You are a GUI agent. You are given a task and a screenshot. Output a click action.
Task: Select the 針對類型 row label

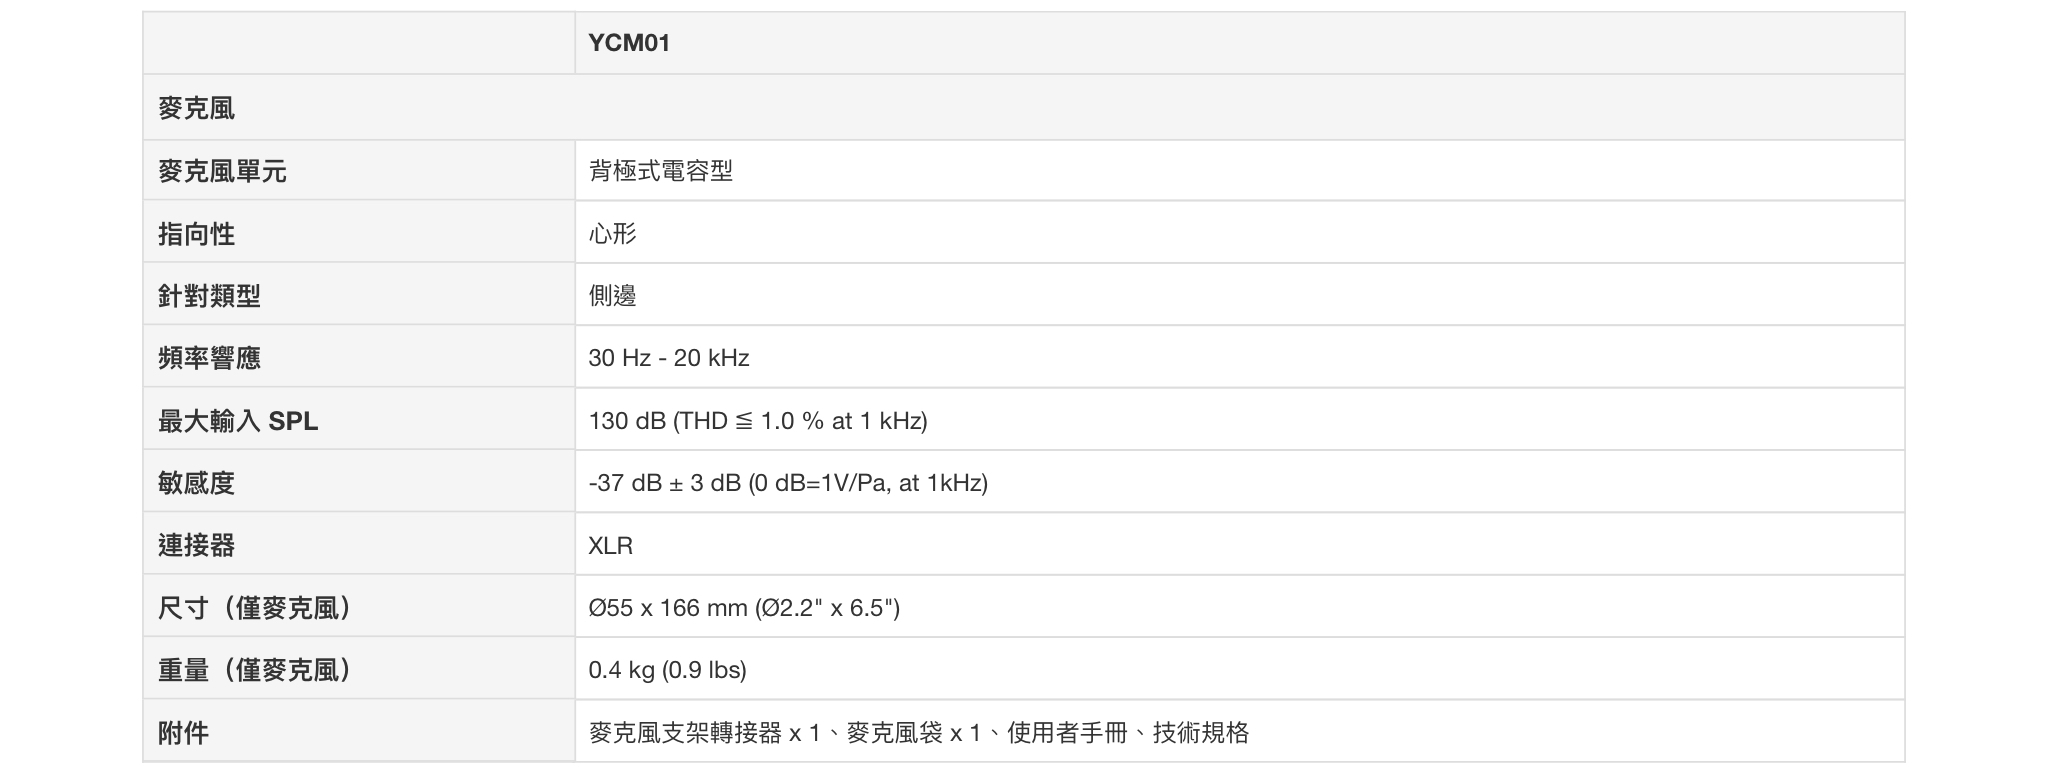click(x=209, y=296)
